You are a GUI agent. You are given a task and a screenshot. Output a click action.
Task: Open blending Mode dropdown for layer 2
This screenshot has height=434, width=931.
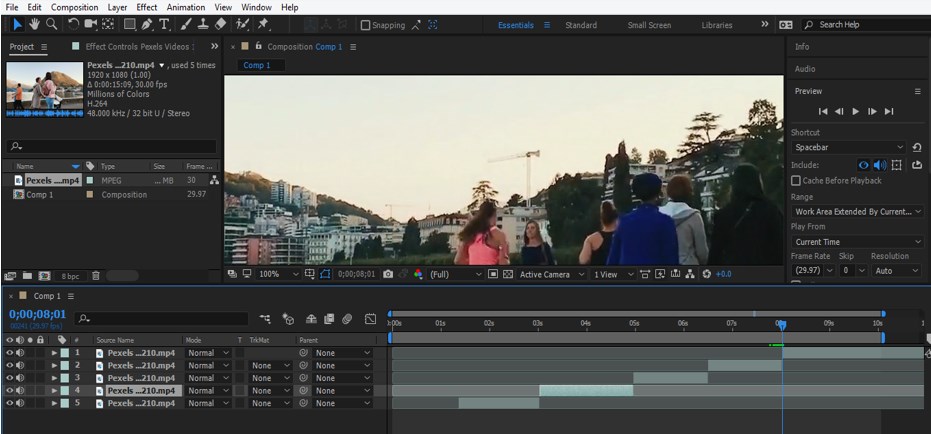pos(207,366)
